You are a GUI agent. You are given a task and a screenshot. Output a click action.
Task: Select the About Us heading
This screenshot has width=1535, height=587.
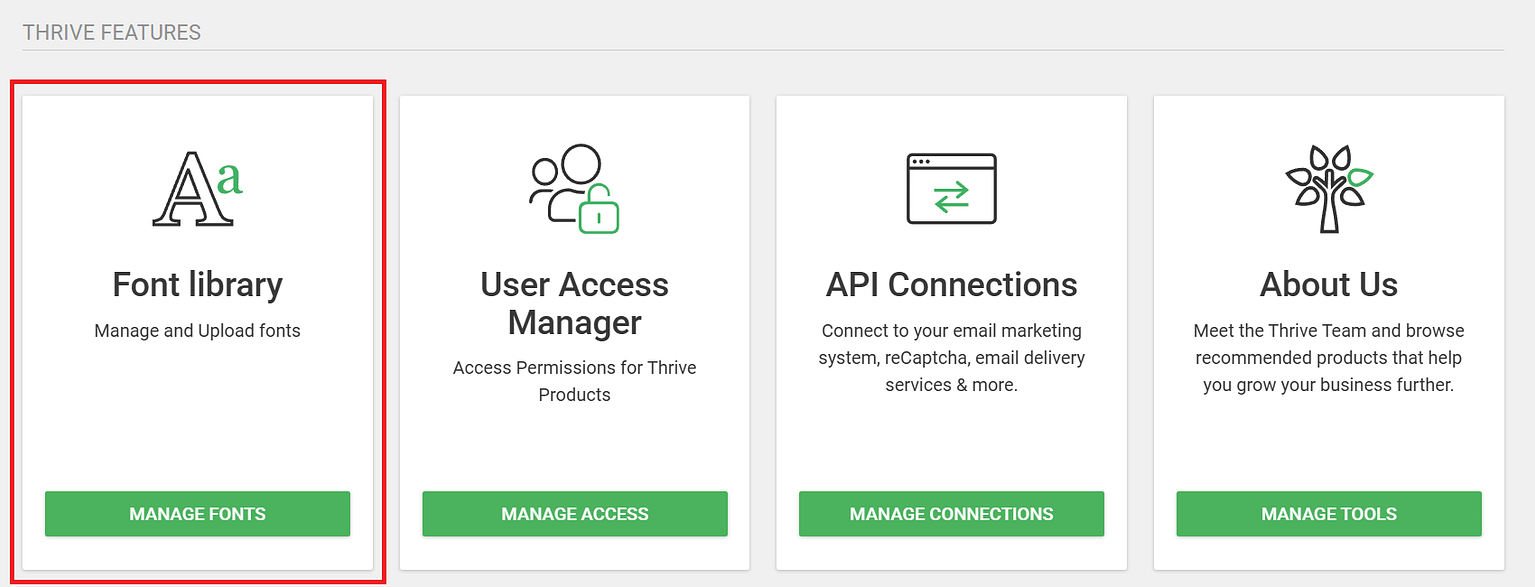click(x=1329, y=285)
